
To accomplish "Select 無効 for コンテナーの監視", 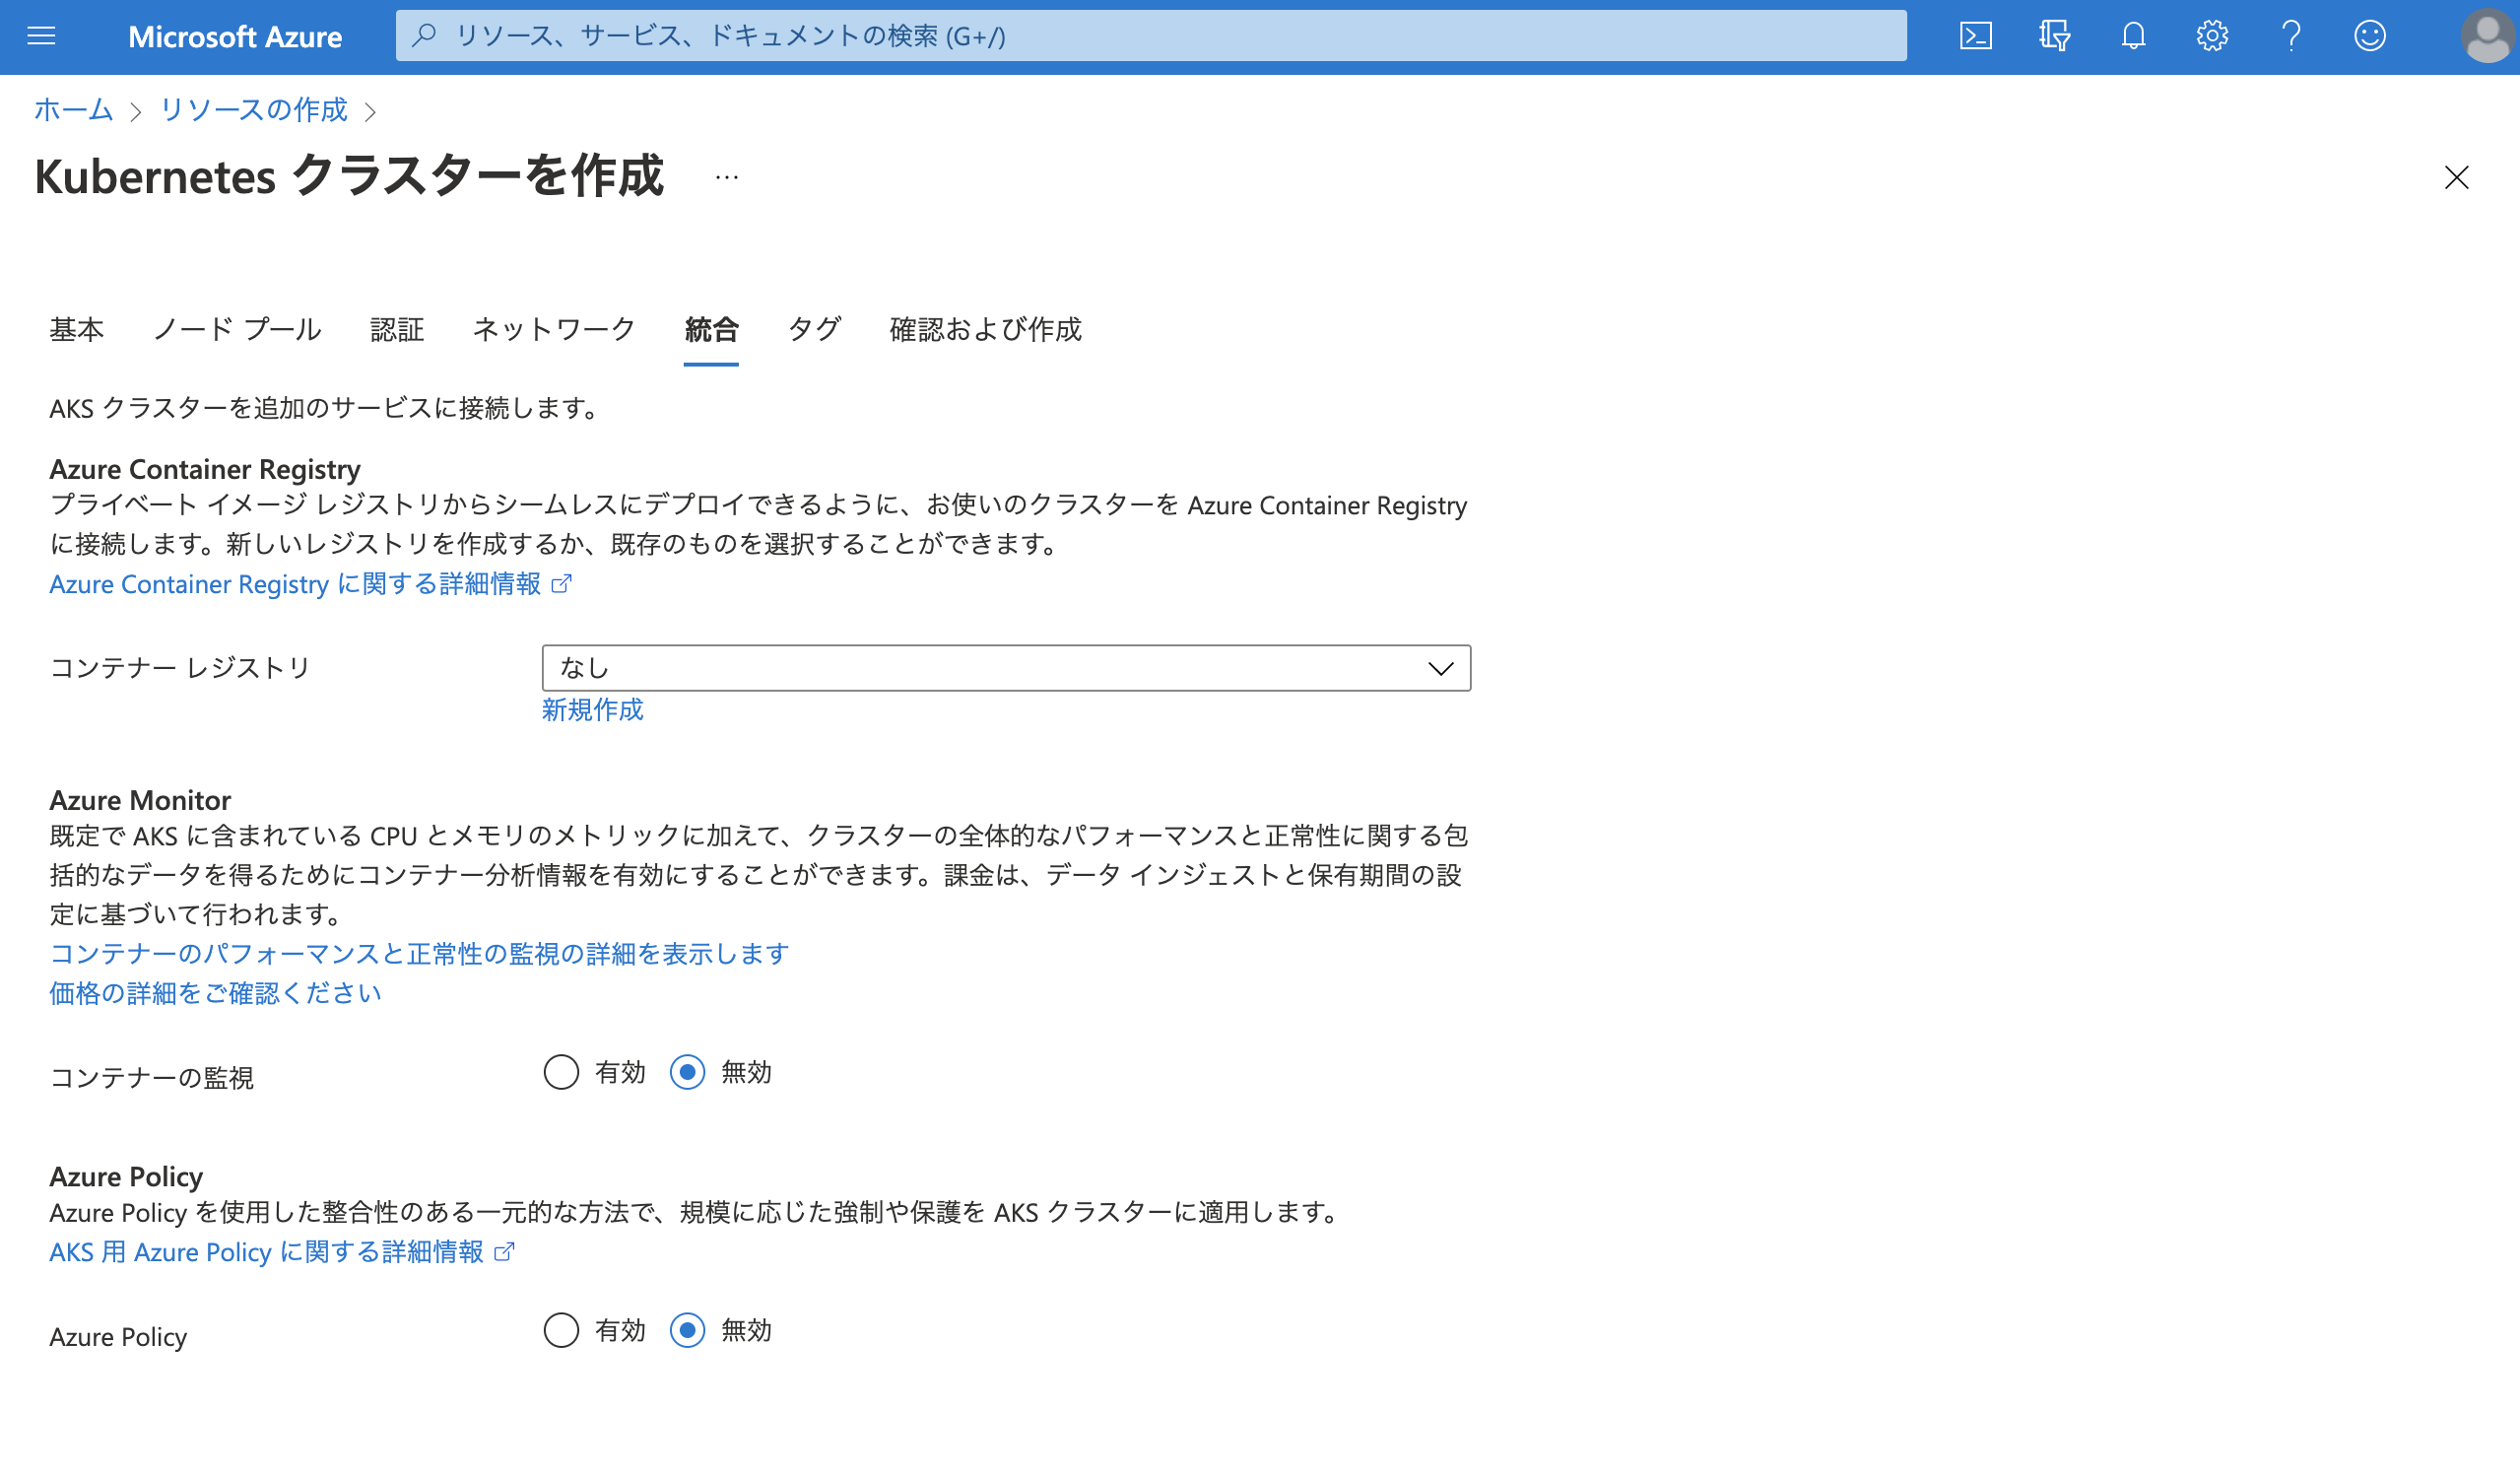I will pos(687,1072).
